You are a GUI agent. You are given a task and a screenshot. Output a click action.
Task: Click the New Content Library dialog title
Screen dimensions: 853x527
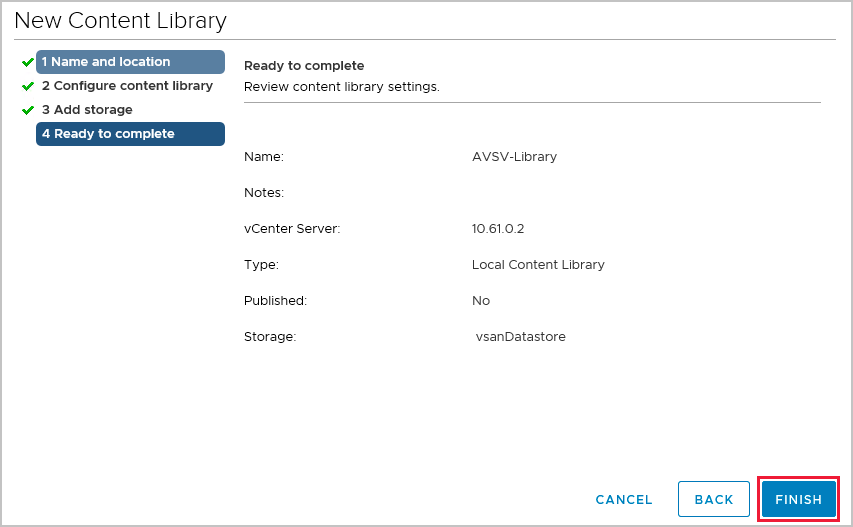pyautogui.click(x=120, y=20)
